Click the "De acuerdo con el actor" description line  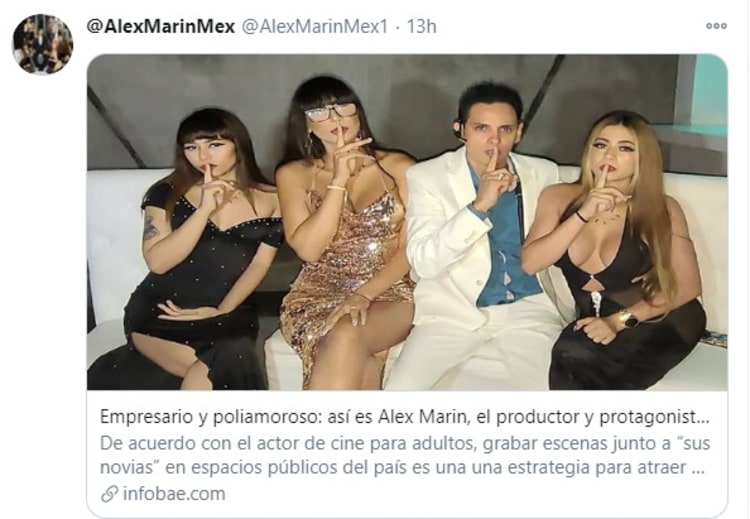[405, 443]
